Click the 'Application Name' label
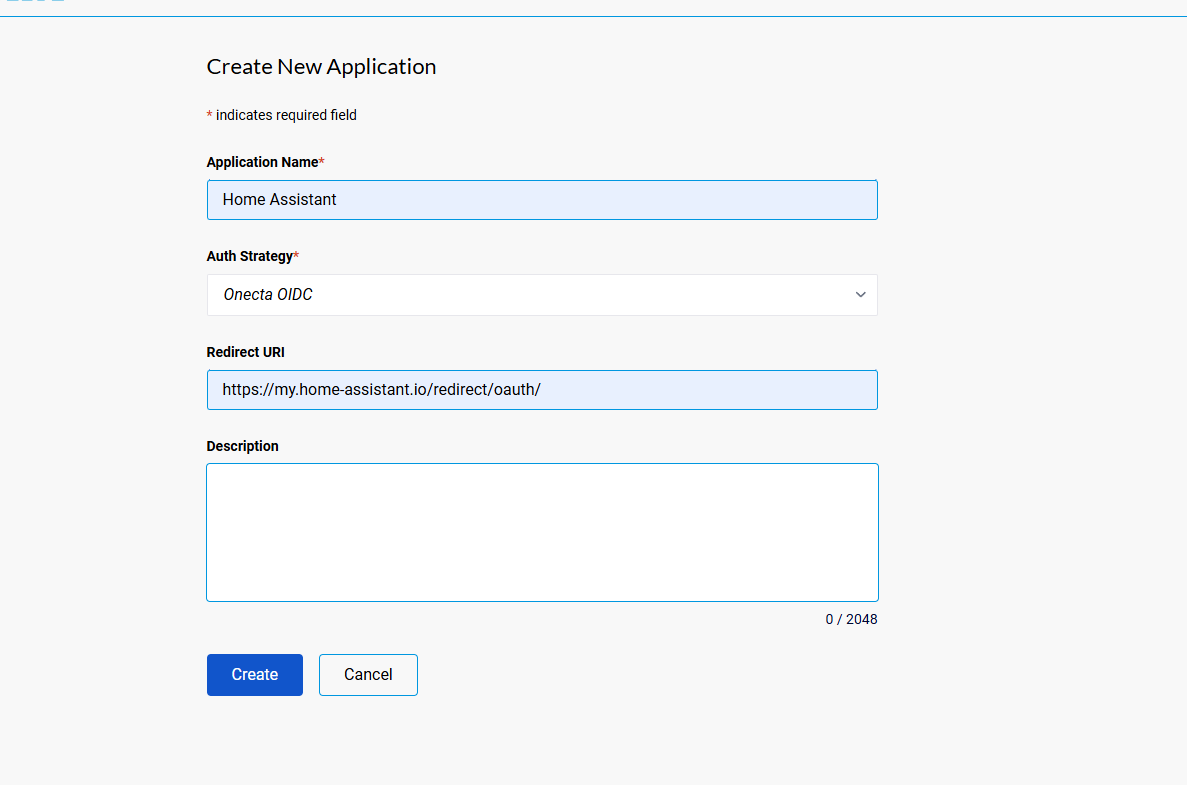Image resolution: width=1187 pixels, height=785 pixels. [263, 162]
